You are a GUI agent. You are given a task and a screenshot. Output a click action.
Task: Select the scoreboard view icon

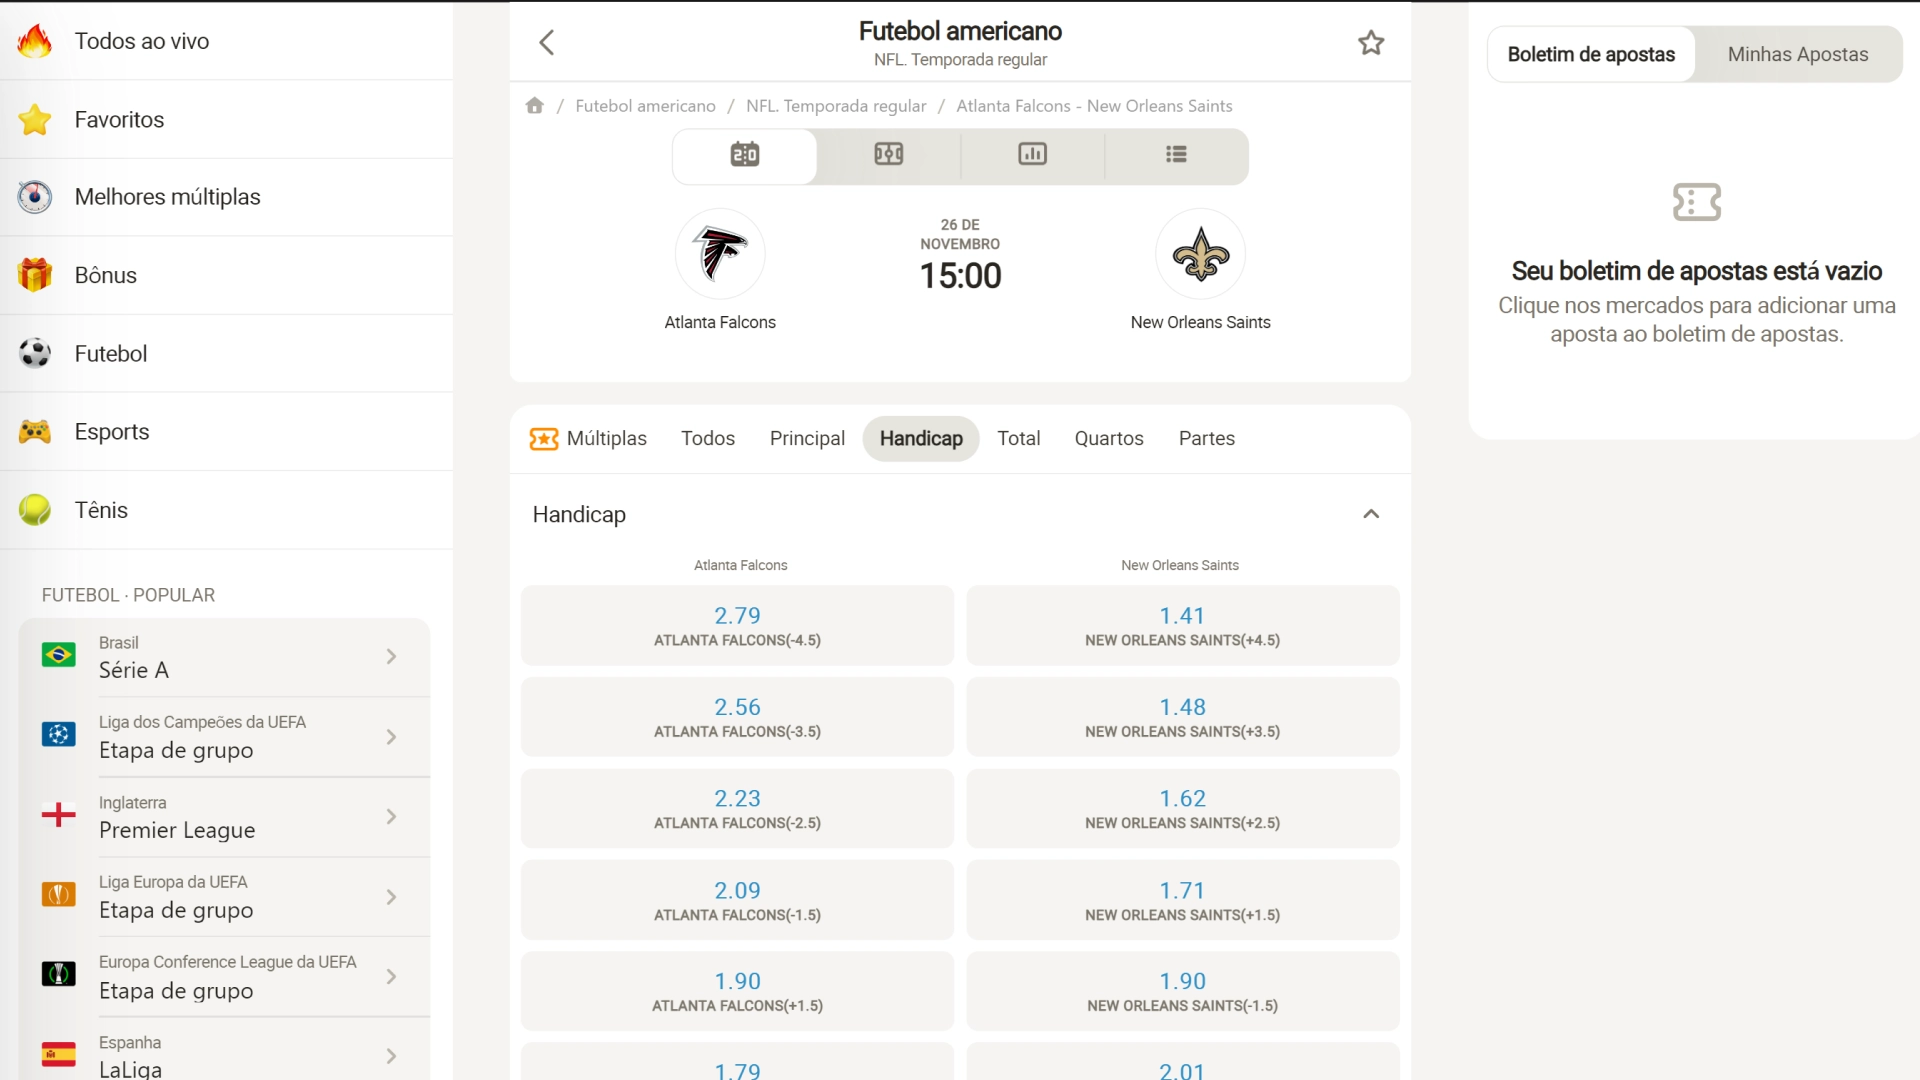coord(745,155)
